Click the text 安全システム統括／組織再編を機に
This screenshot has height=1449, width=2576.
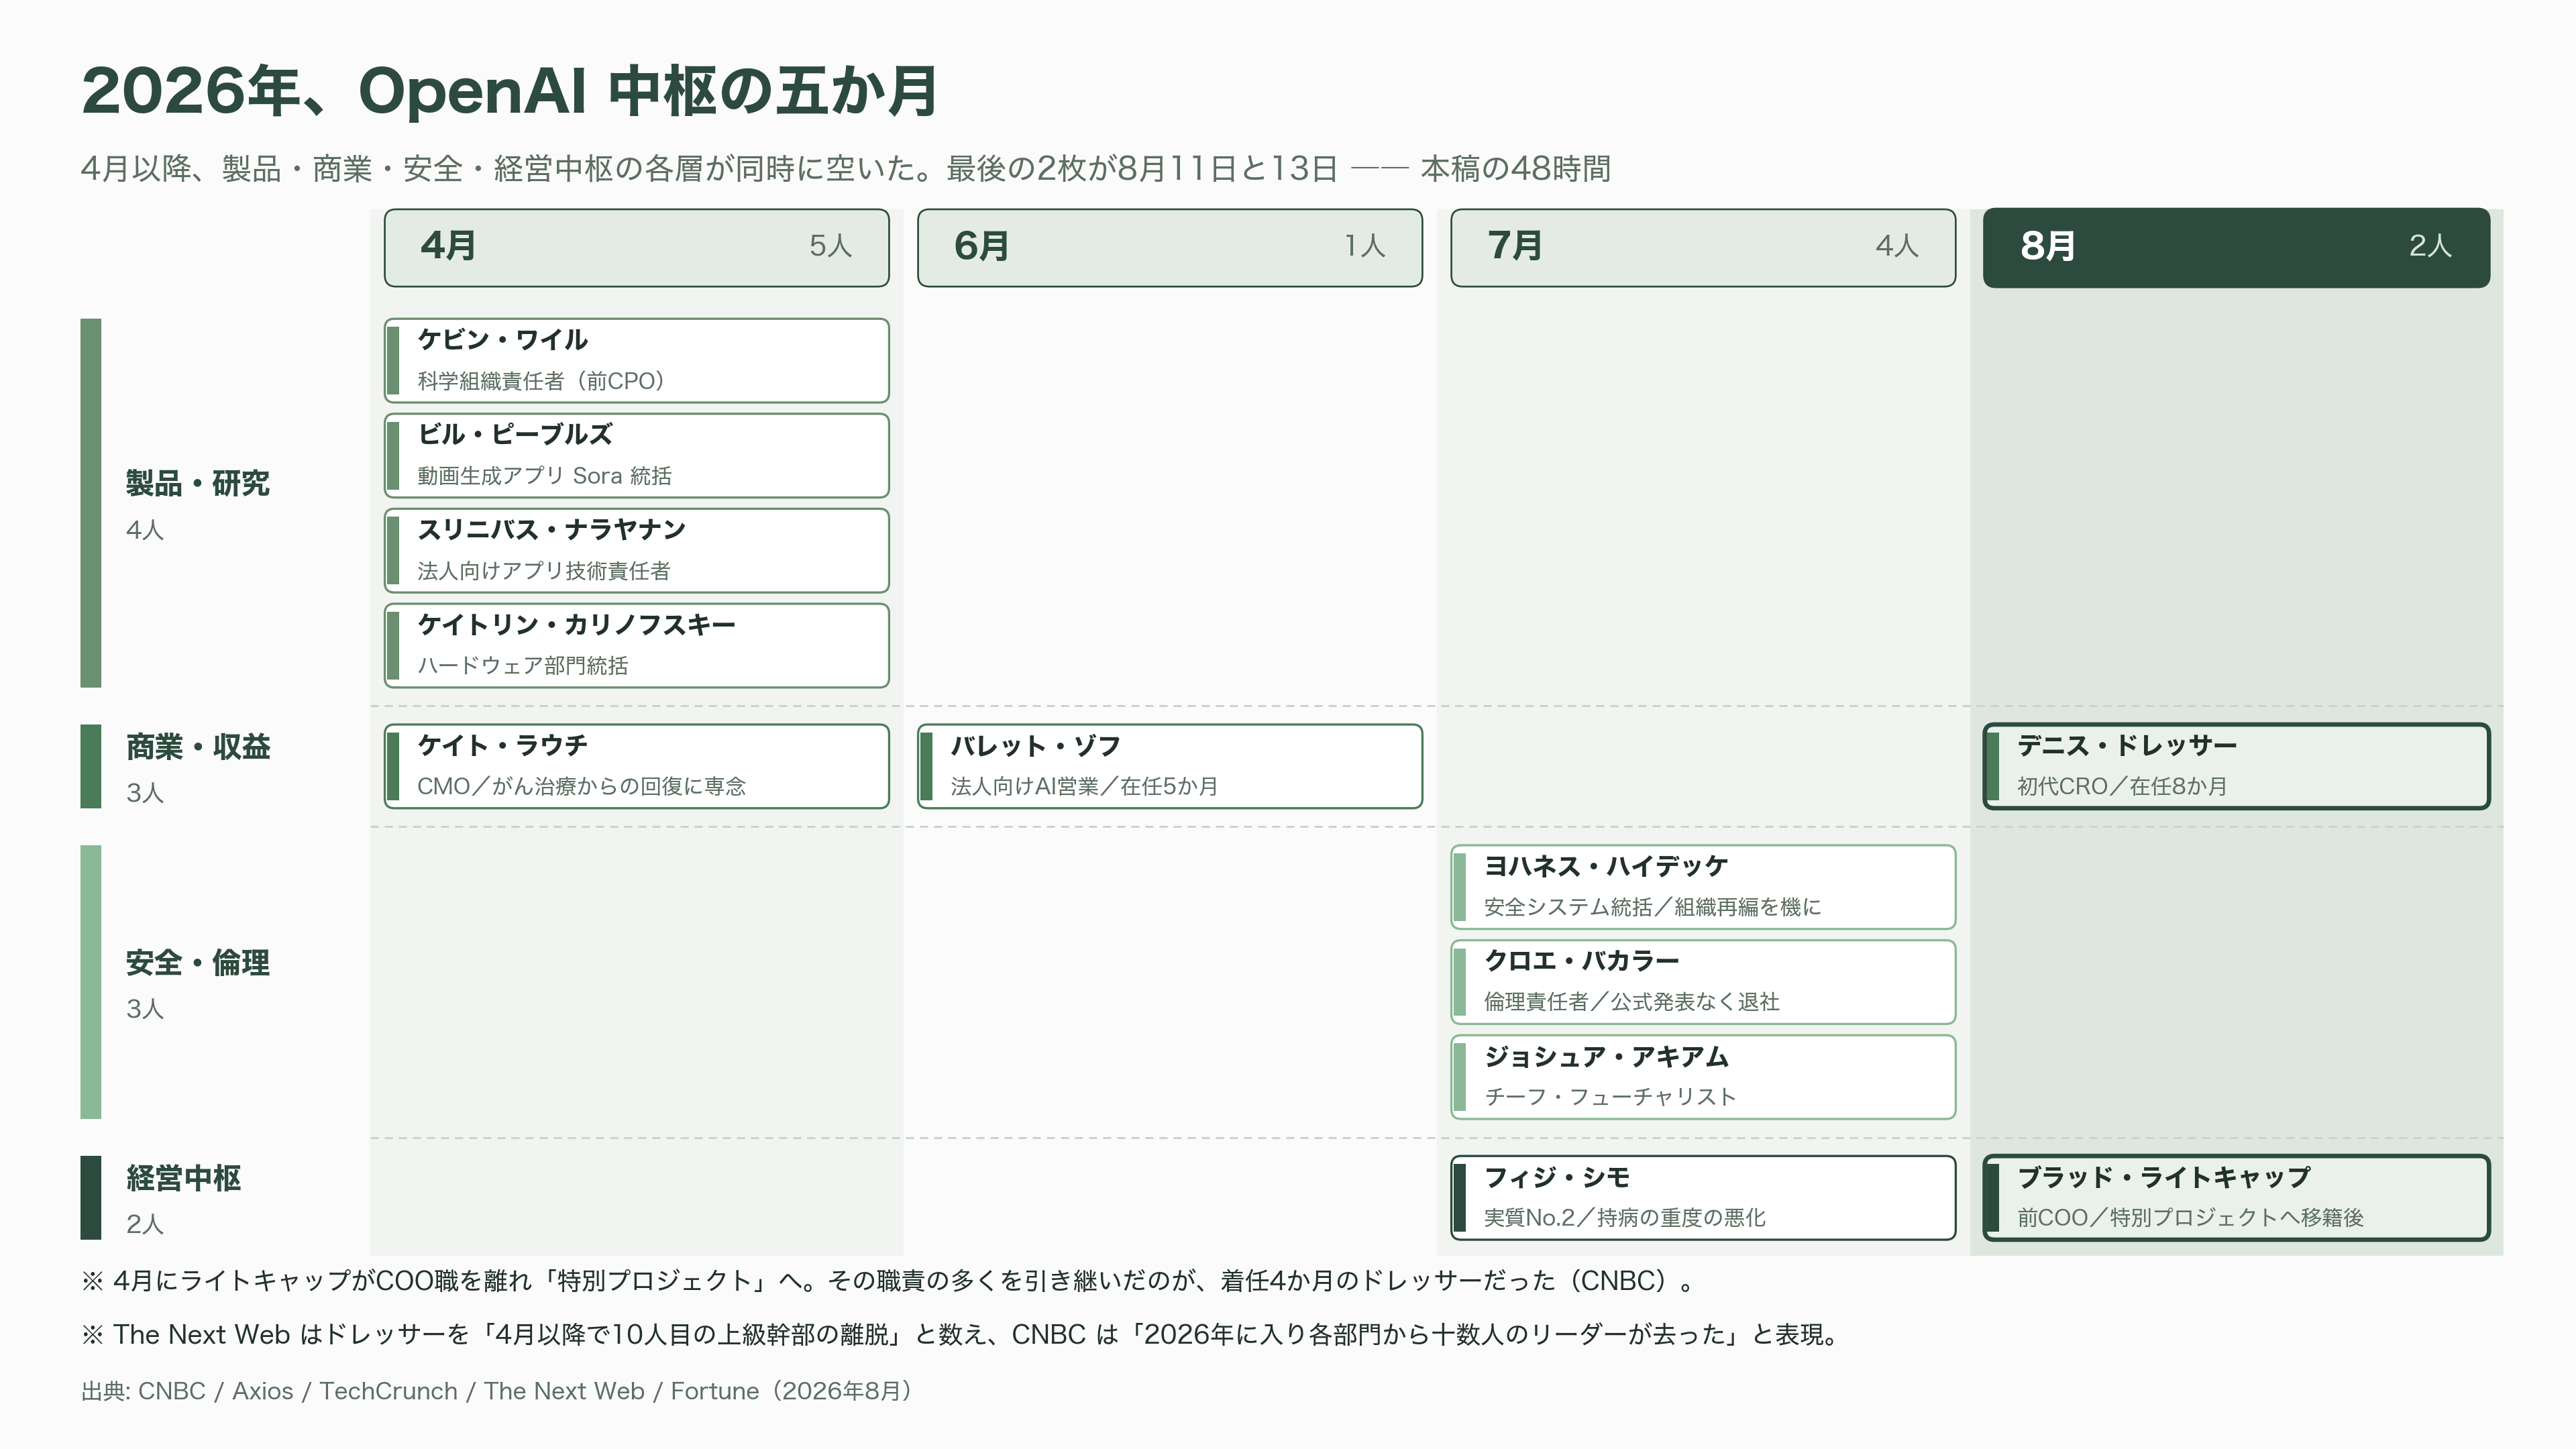[x=1652, y=908]
